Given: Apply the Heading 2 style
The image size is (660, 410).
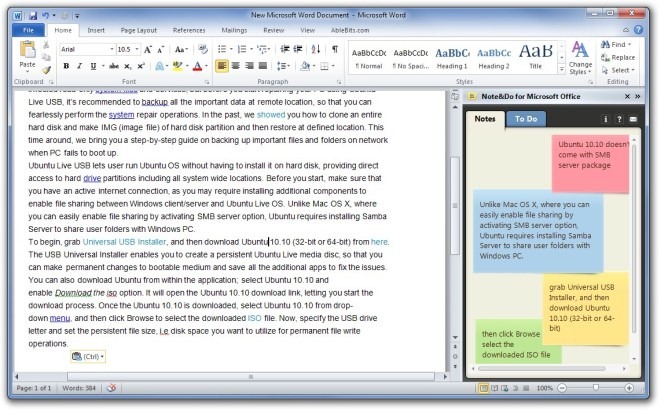Looking at the screenshot, I should (x=494, y=59).
